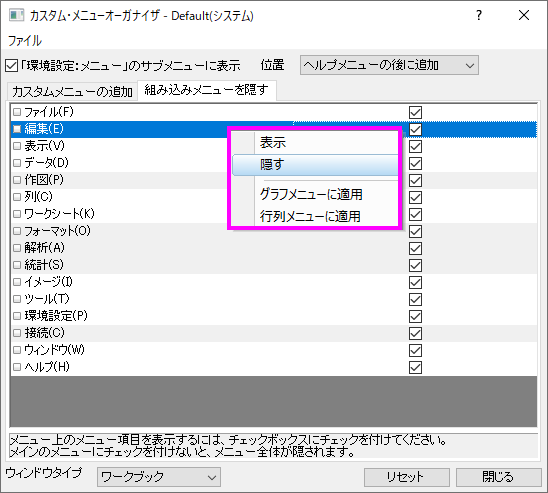
Task: Uncheck the ファイル(F) row checkbox
Action: click(x=415, y=113)
